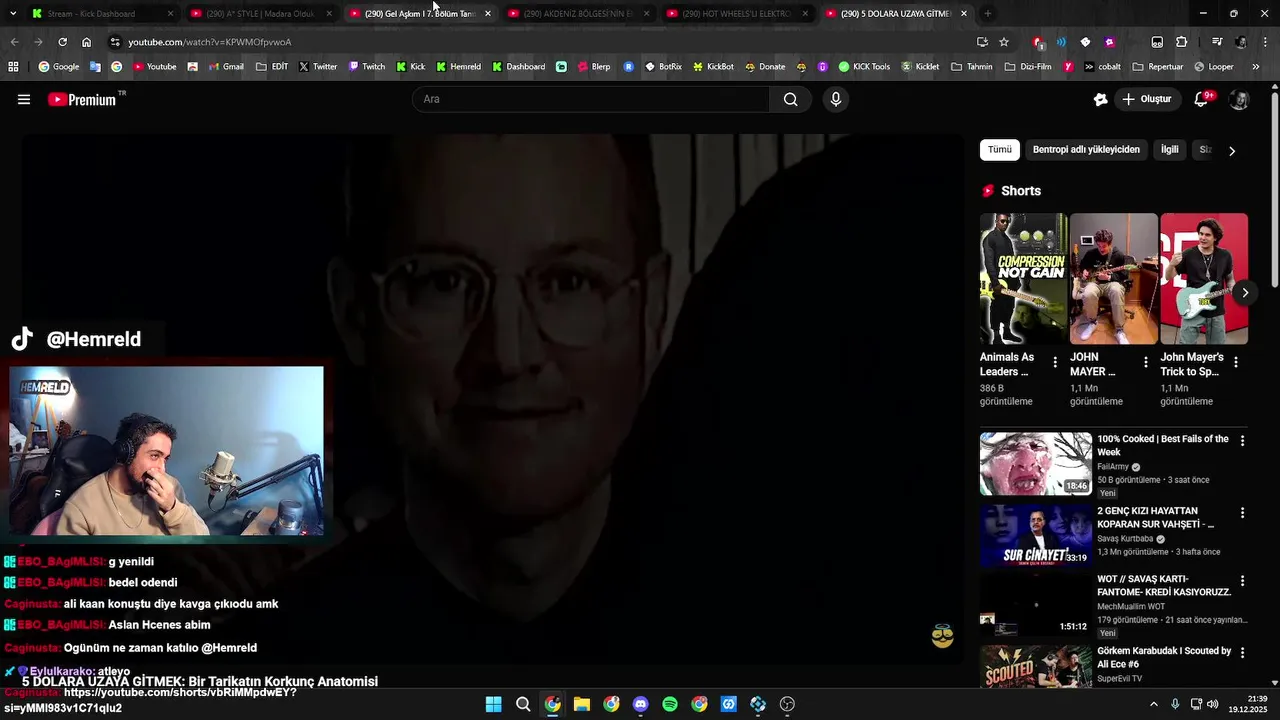1280x720 pixels.
Task: Switch to HOT WHEELS'Lİ ELEKTRO tab
Action: 736,14
